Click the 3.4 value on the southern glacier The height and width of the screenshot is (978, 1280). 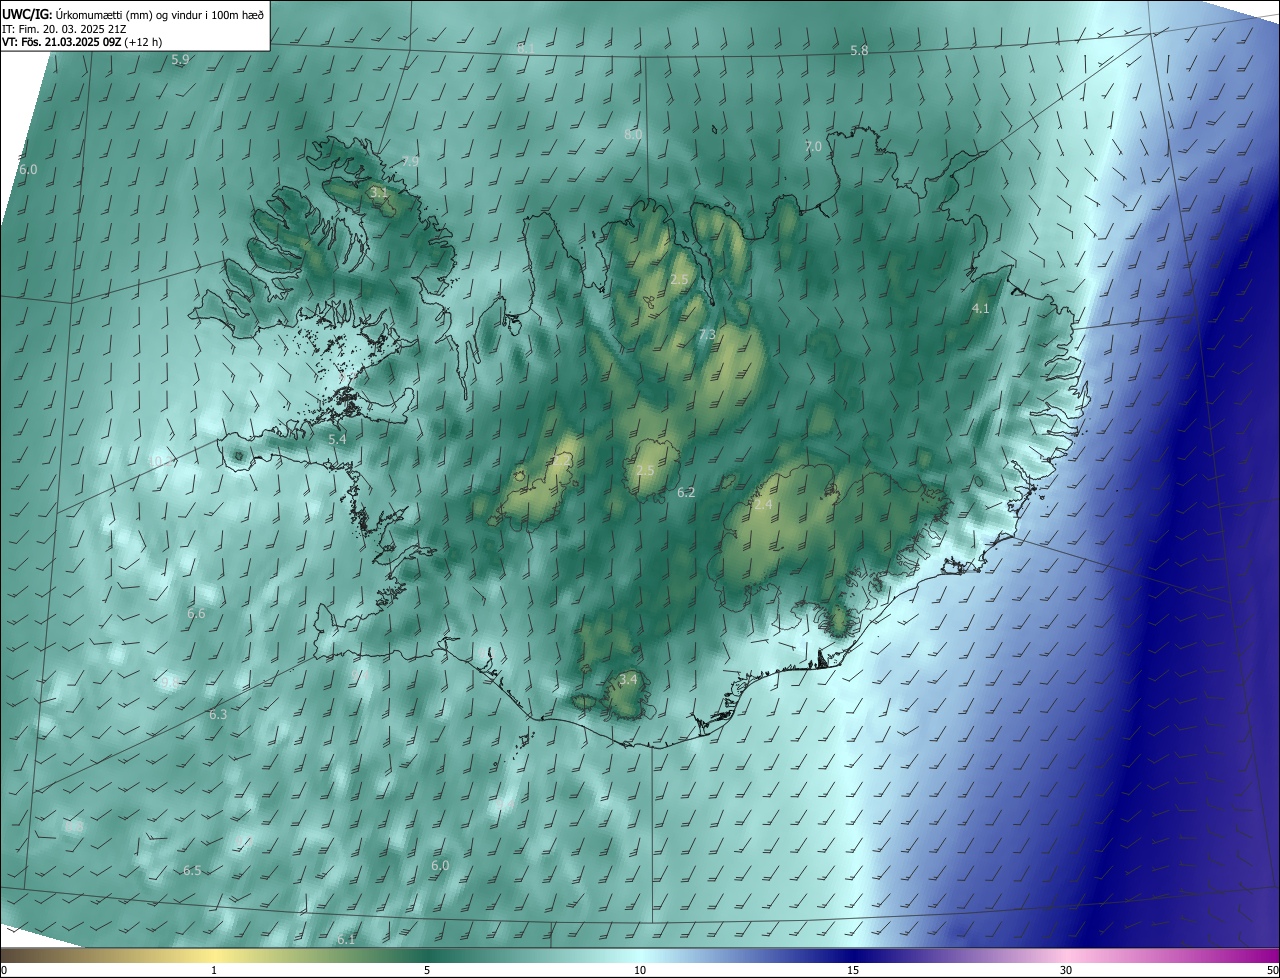[x=628, y=679]
